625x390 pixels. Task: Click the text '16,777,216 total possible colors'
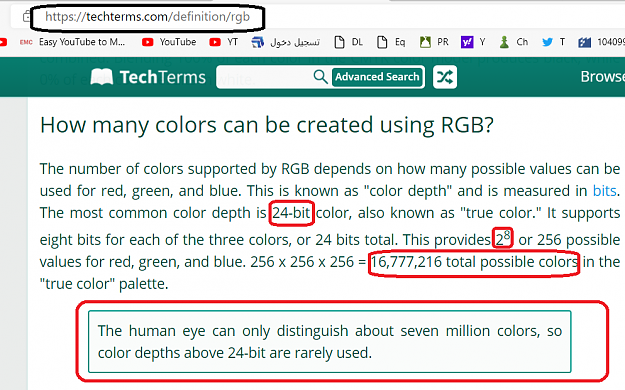pyautogui.click(x=474, y=262)
